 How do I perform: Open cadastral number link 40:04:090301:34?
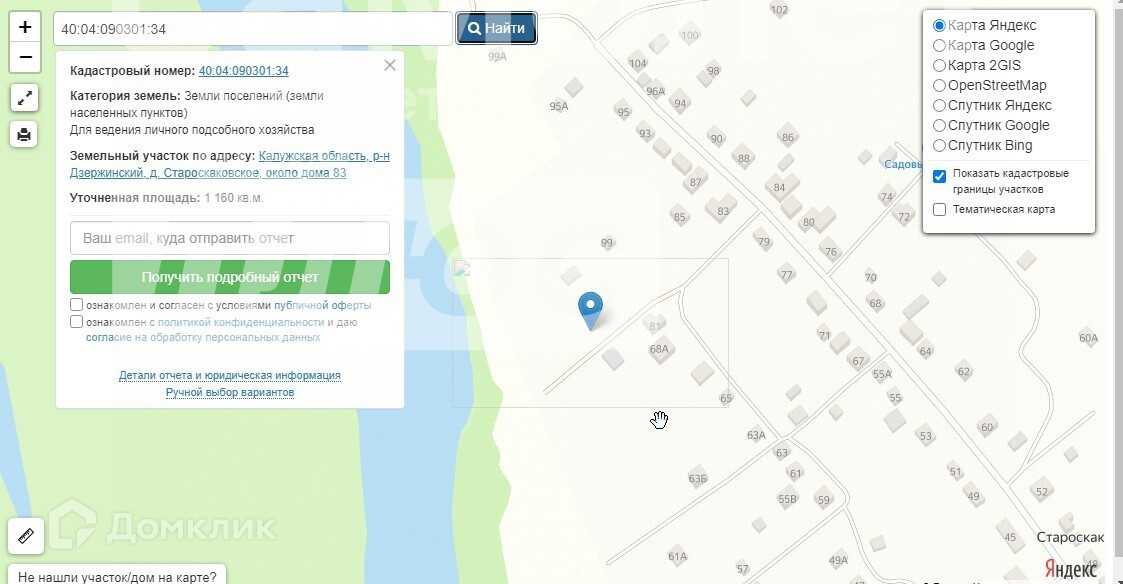[x=244, y=71]
